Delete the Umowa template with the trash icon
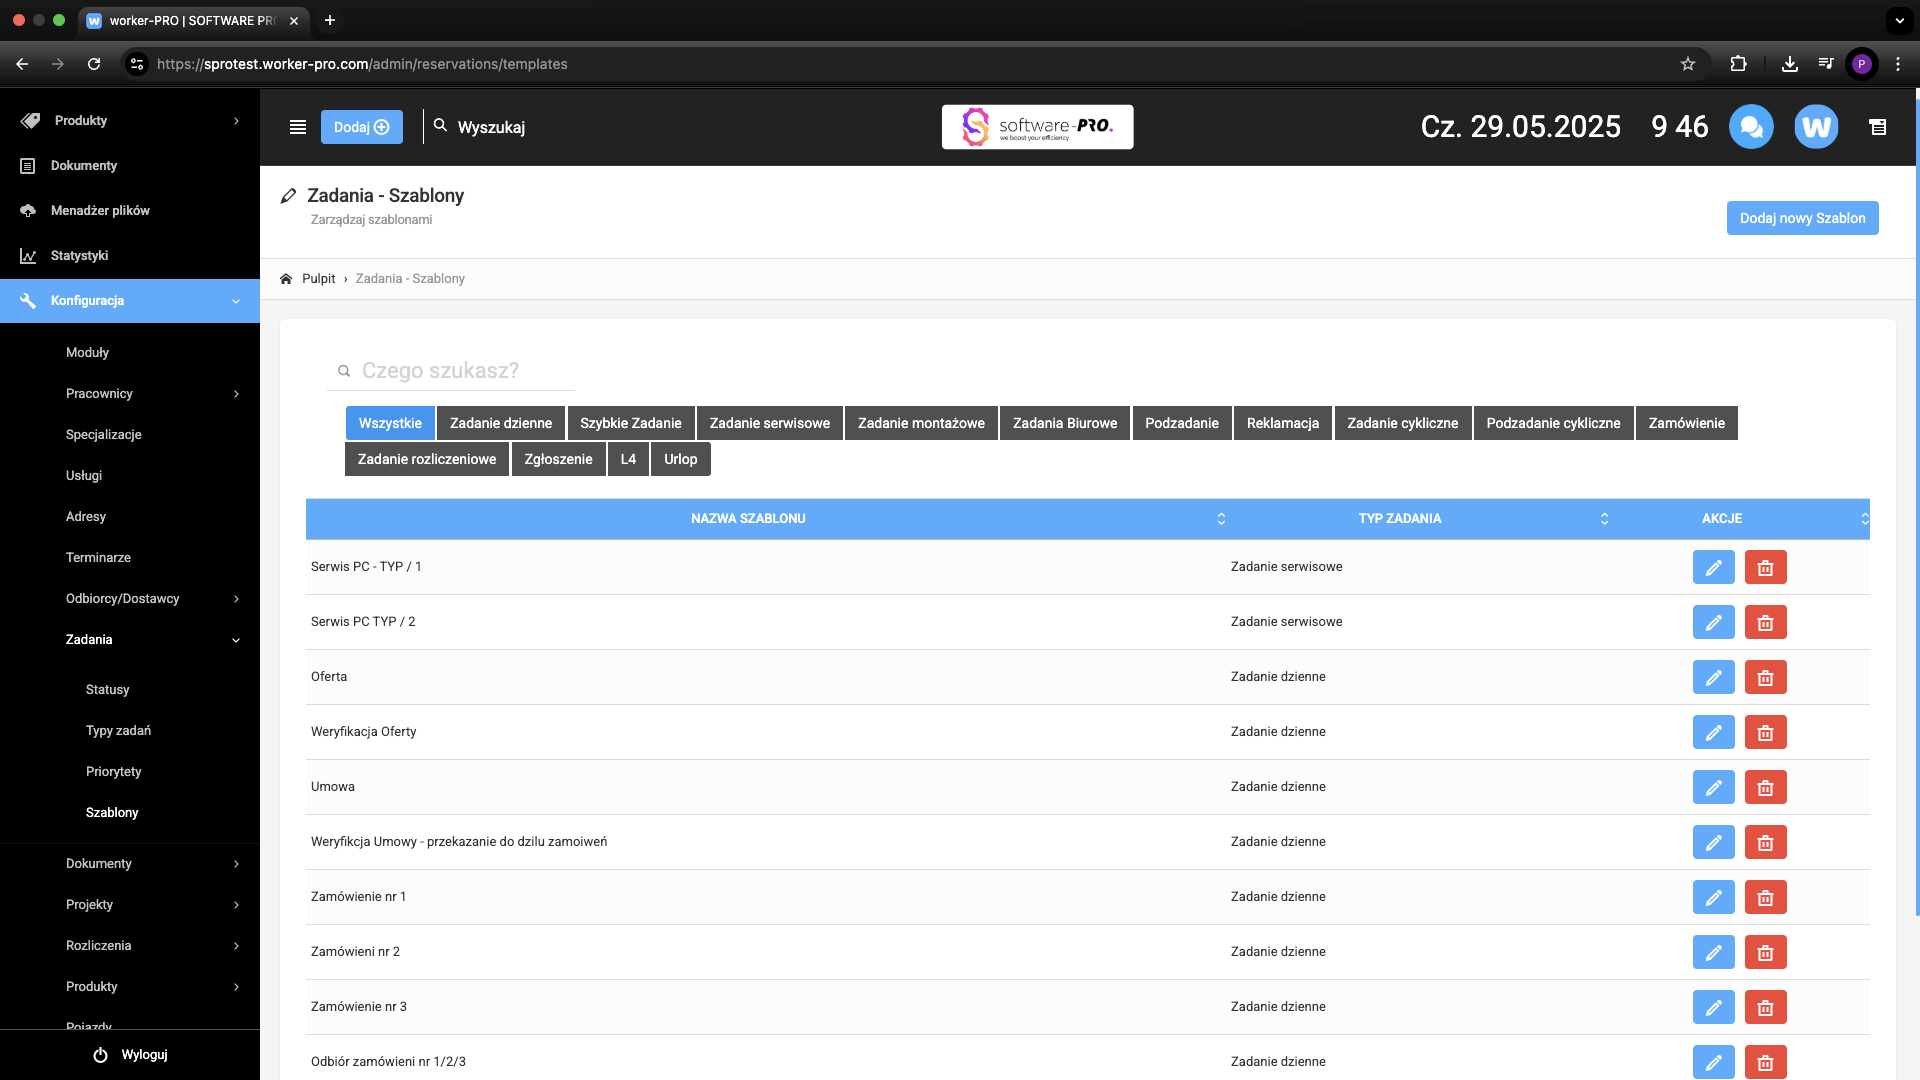The image size is (1920, 1080). [x=1765, y=787]
